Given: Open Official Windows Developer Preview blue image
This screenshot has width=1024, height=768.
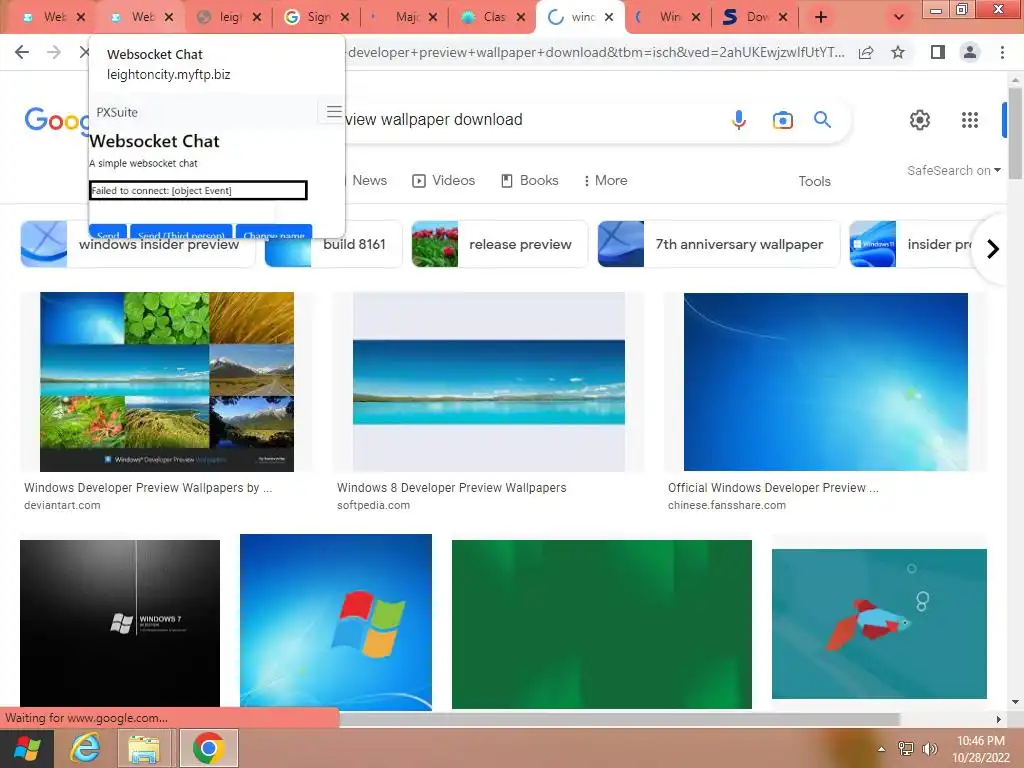Looking at the screenshot, I should pos(825,381).
